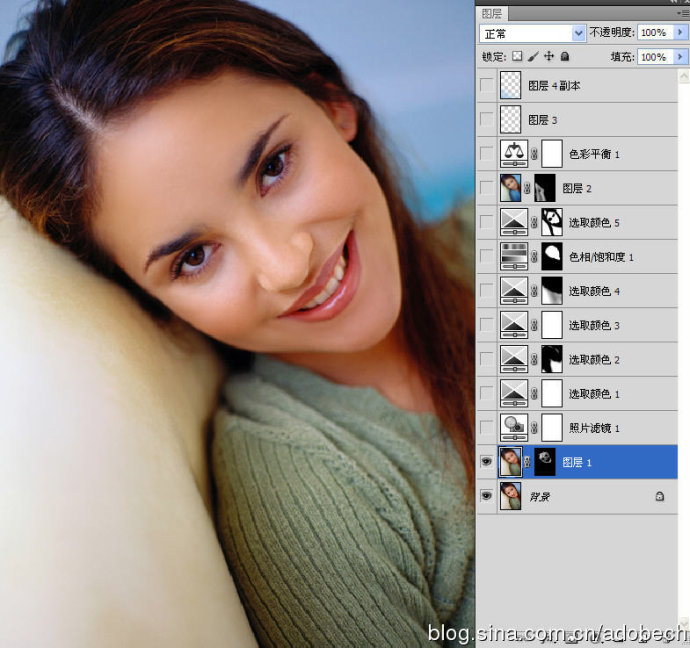Hide the 背景 layer
This screenshot has height=648, width=690.
pyautogui.click(x=486, y=496)
